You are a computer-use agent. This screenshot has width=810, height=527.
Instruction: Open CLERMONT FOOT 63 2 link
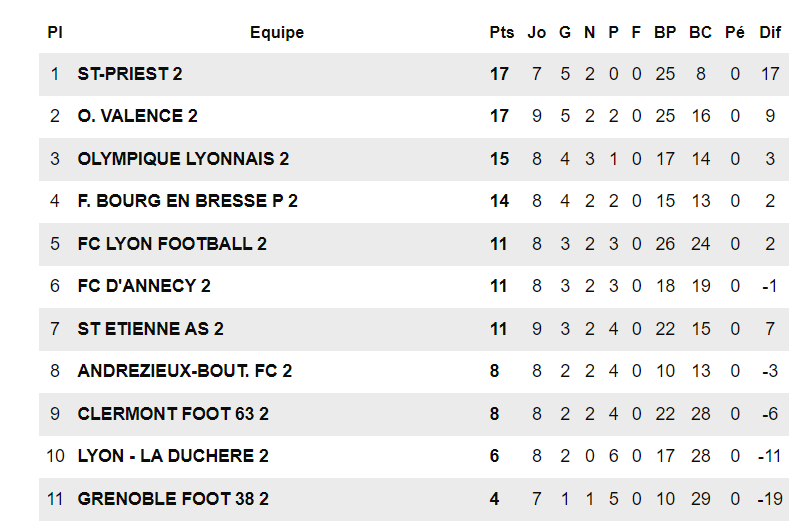click(x=173, y=414)
